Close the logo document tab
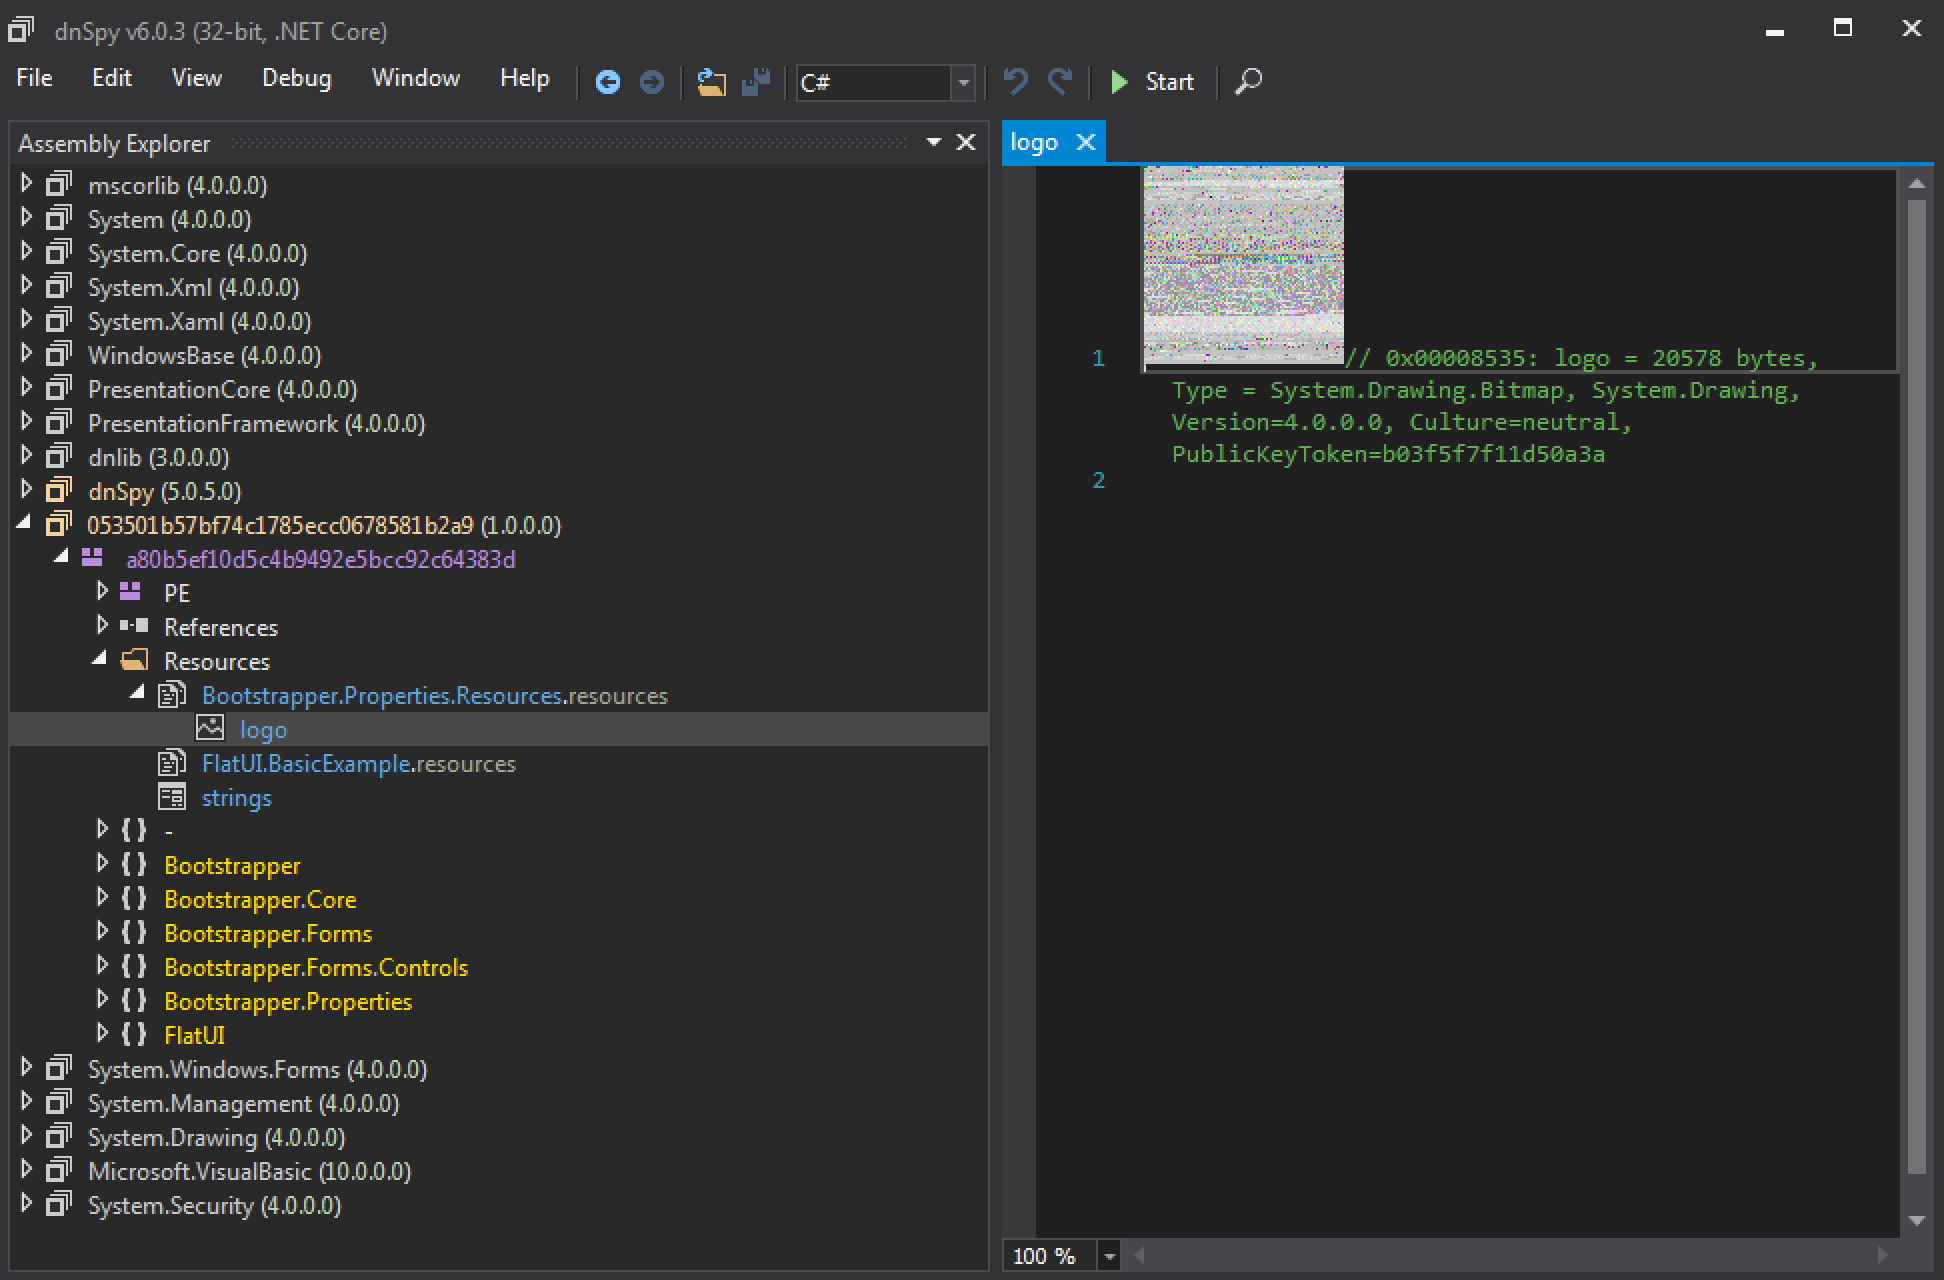 (1085, 143)
